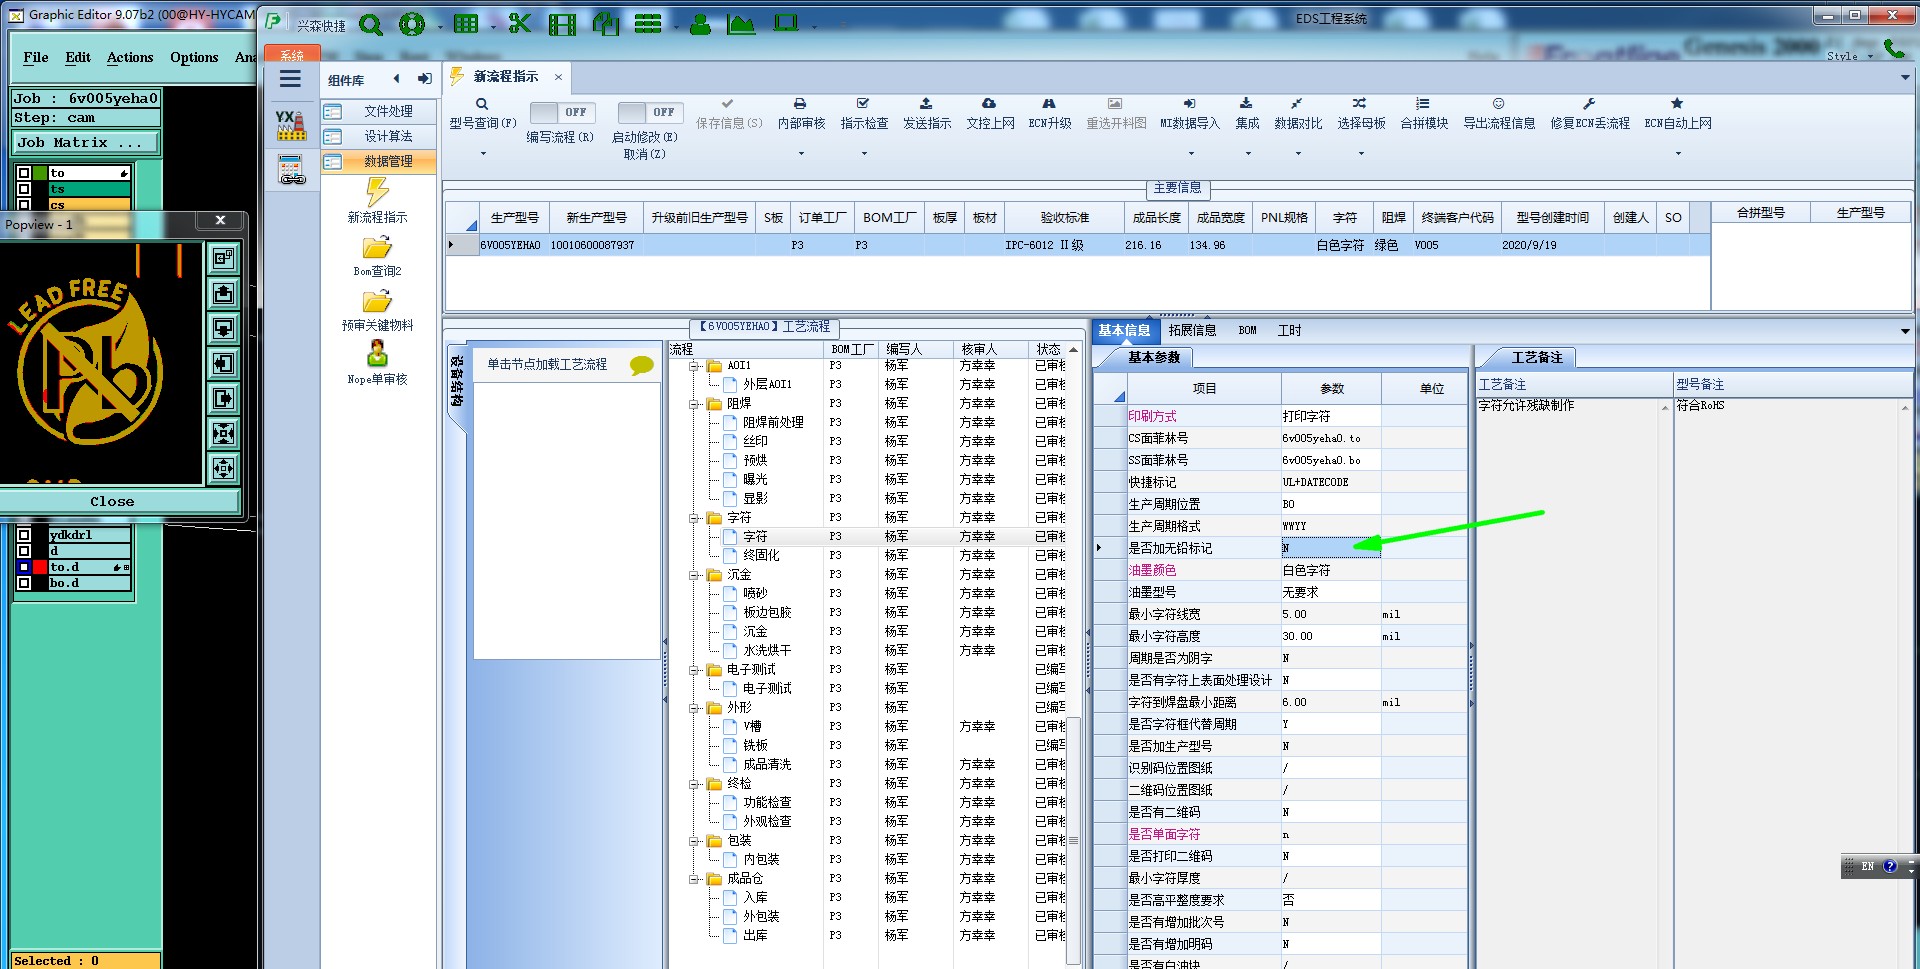
Task: Click the green grid table icon in the top bar
Action: [466, 24]
